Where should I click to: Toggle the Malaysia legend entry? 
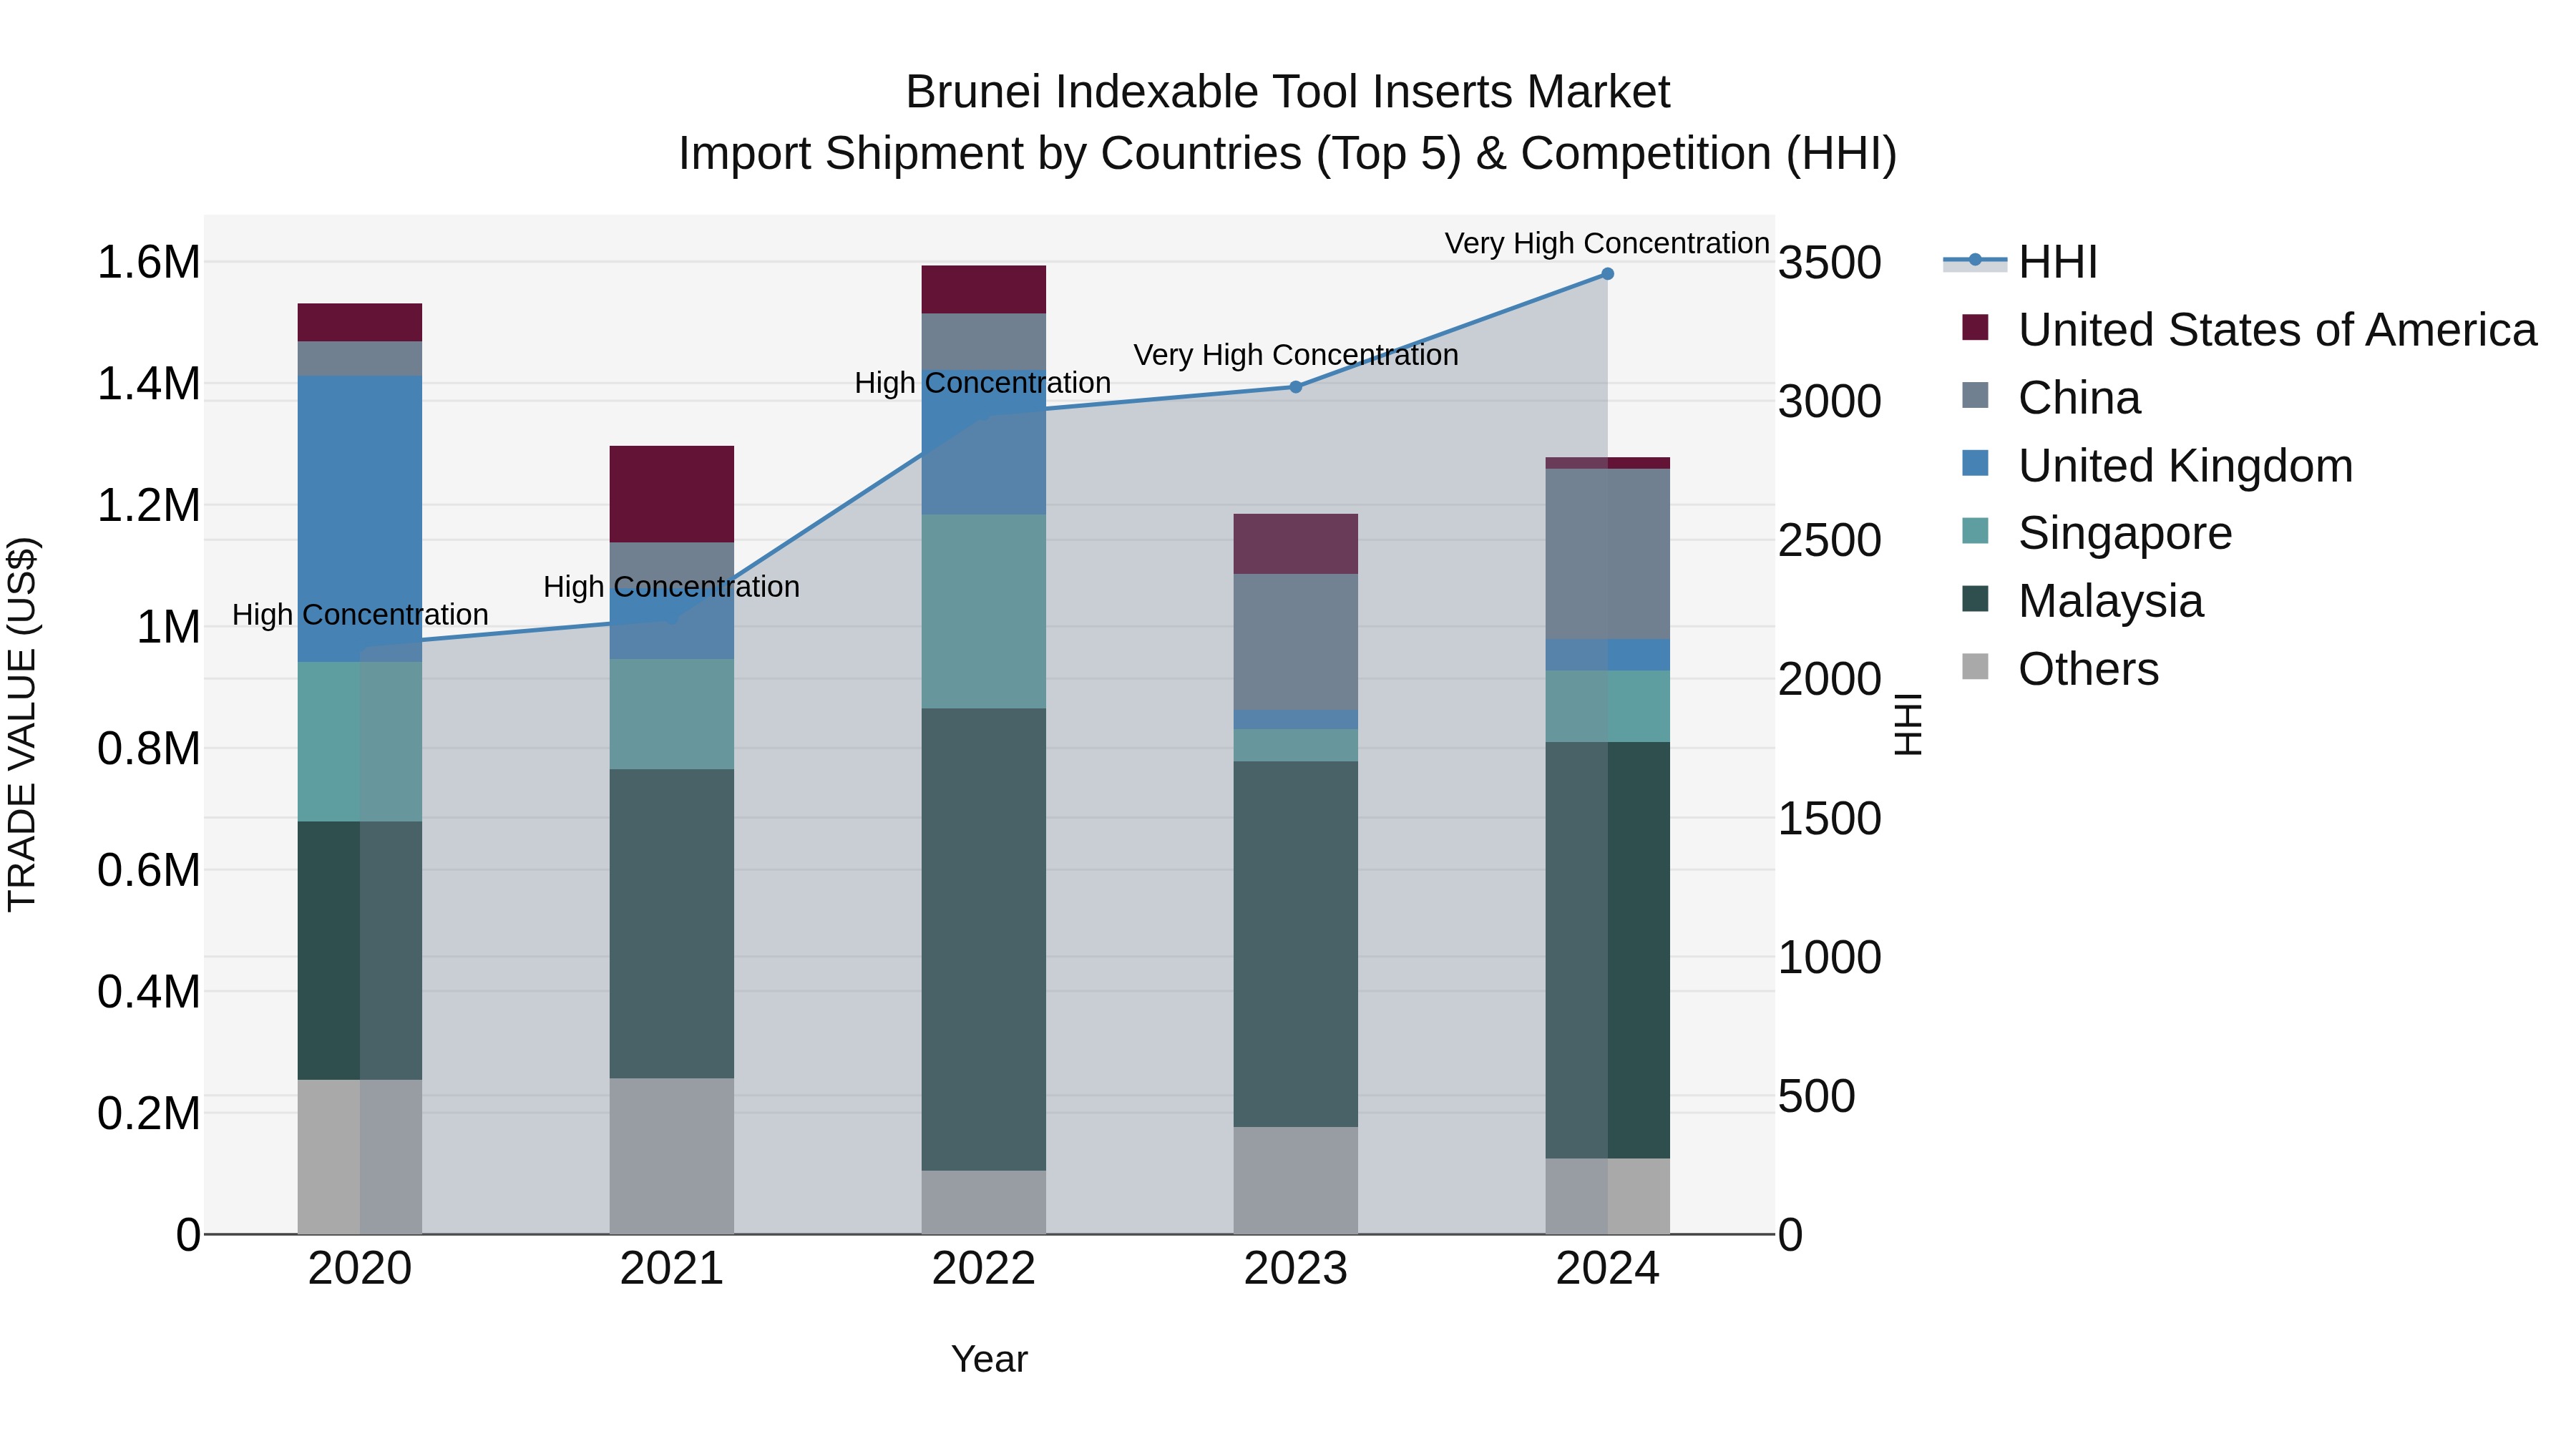[2082, 601]
